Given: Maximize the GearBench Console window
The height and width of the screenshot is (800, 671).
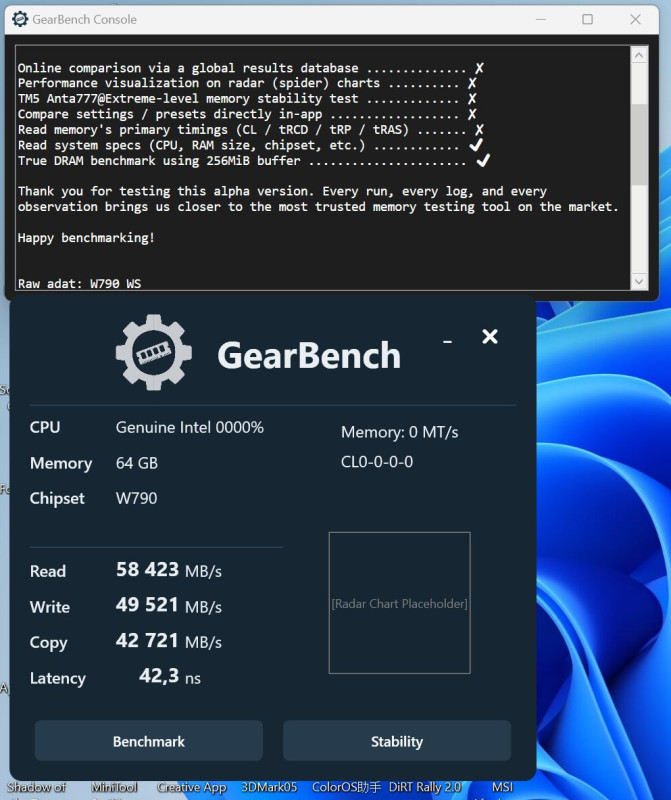Looking at the screenshot, I should pyautogui.click(x=587, y=19).
